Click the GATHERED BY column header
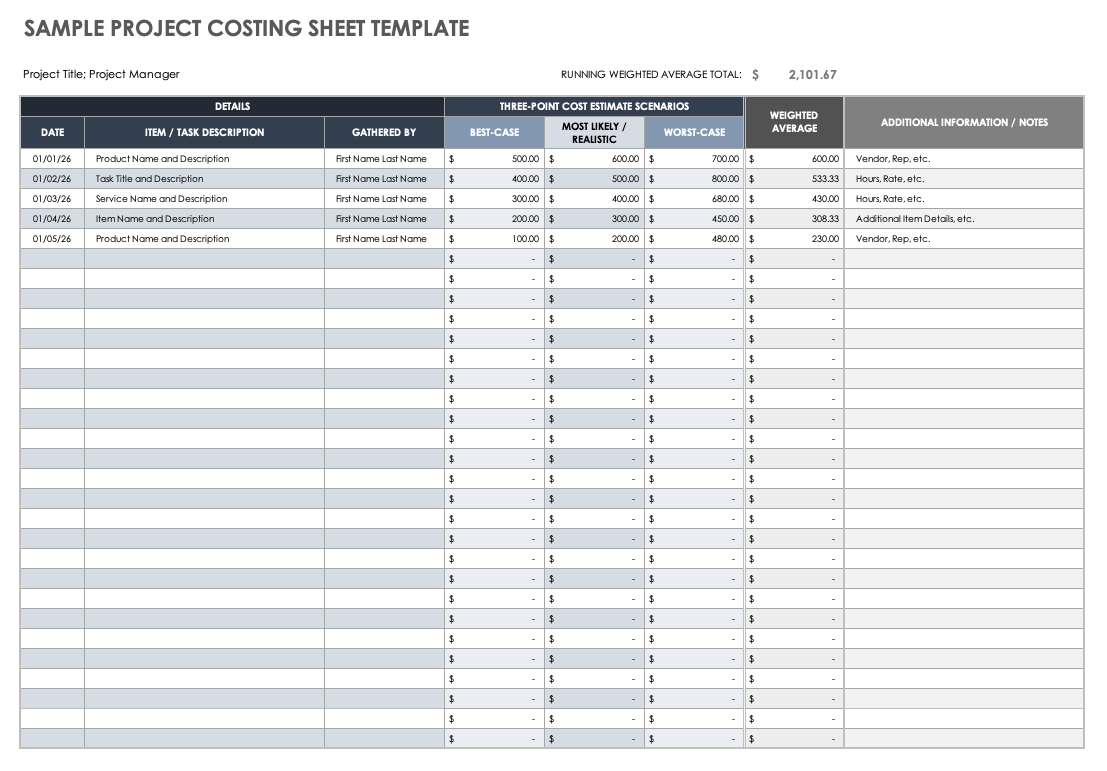The image size is (1107, 771). click(384, 132)
